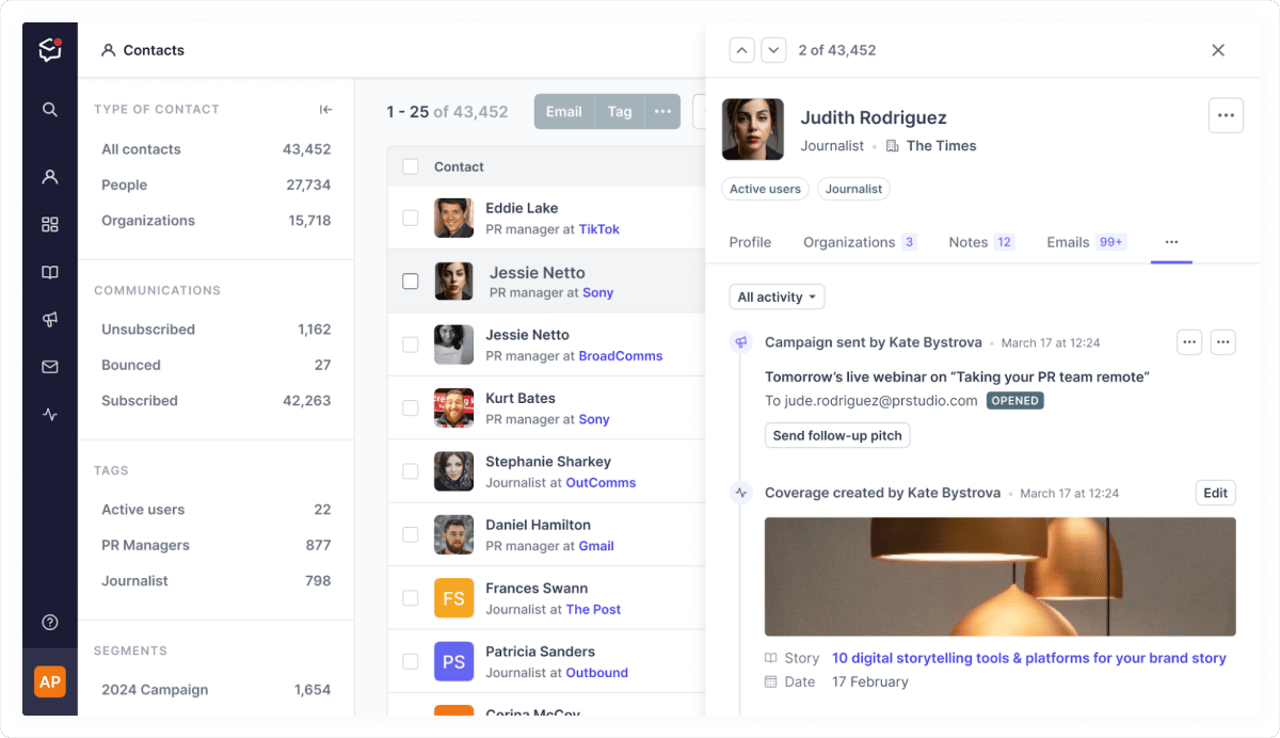
Task: Check Frances Swann's row checkbox
Action: 410,598
